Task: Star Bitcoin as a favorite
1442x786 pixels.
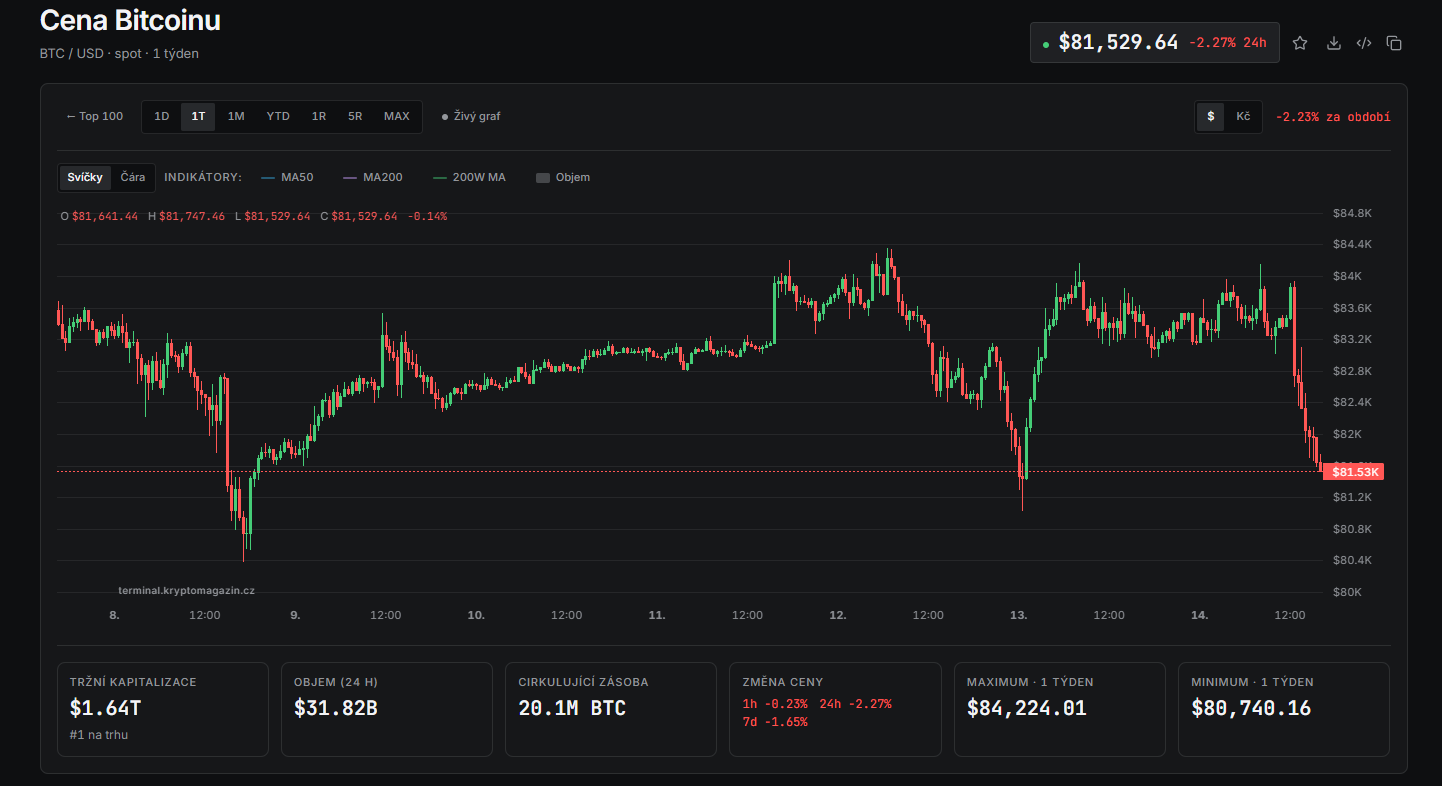Action: pyautogui.click(x=1300, y=43)
